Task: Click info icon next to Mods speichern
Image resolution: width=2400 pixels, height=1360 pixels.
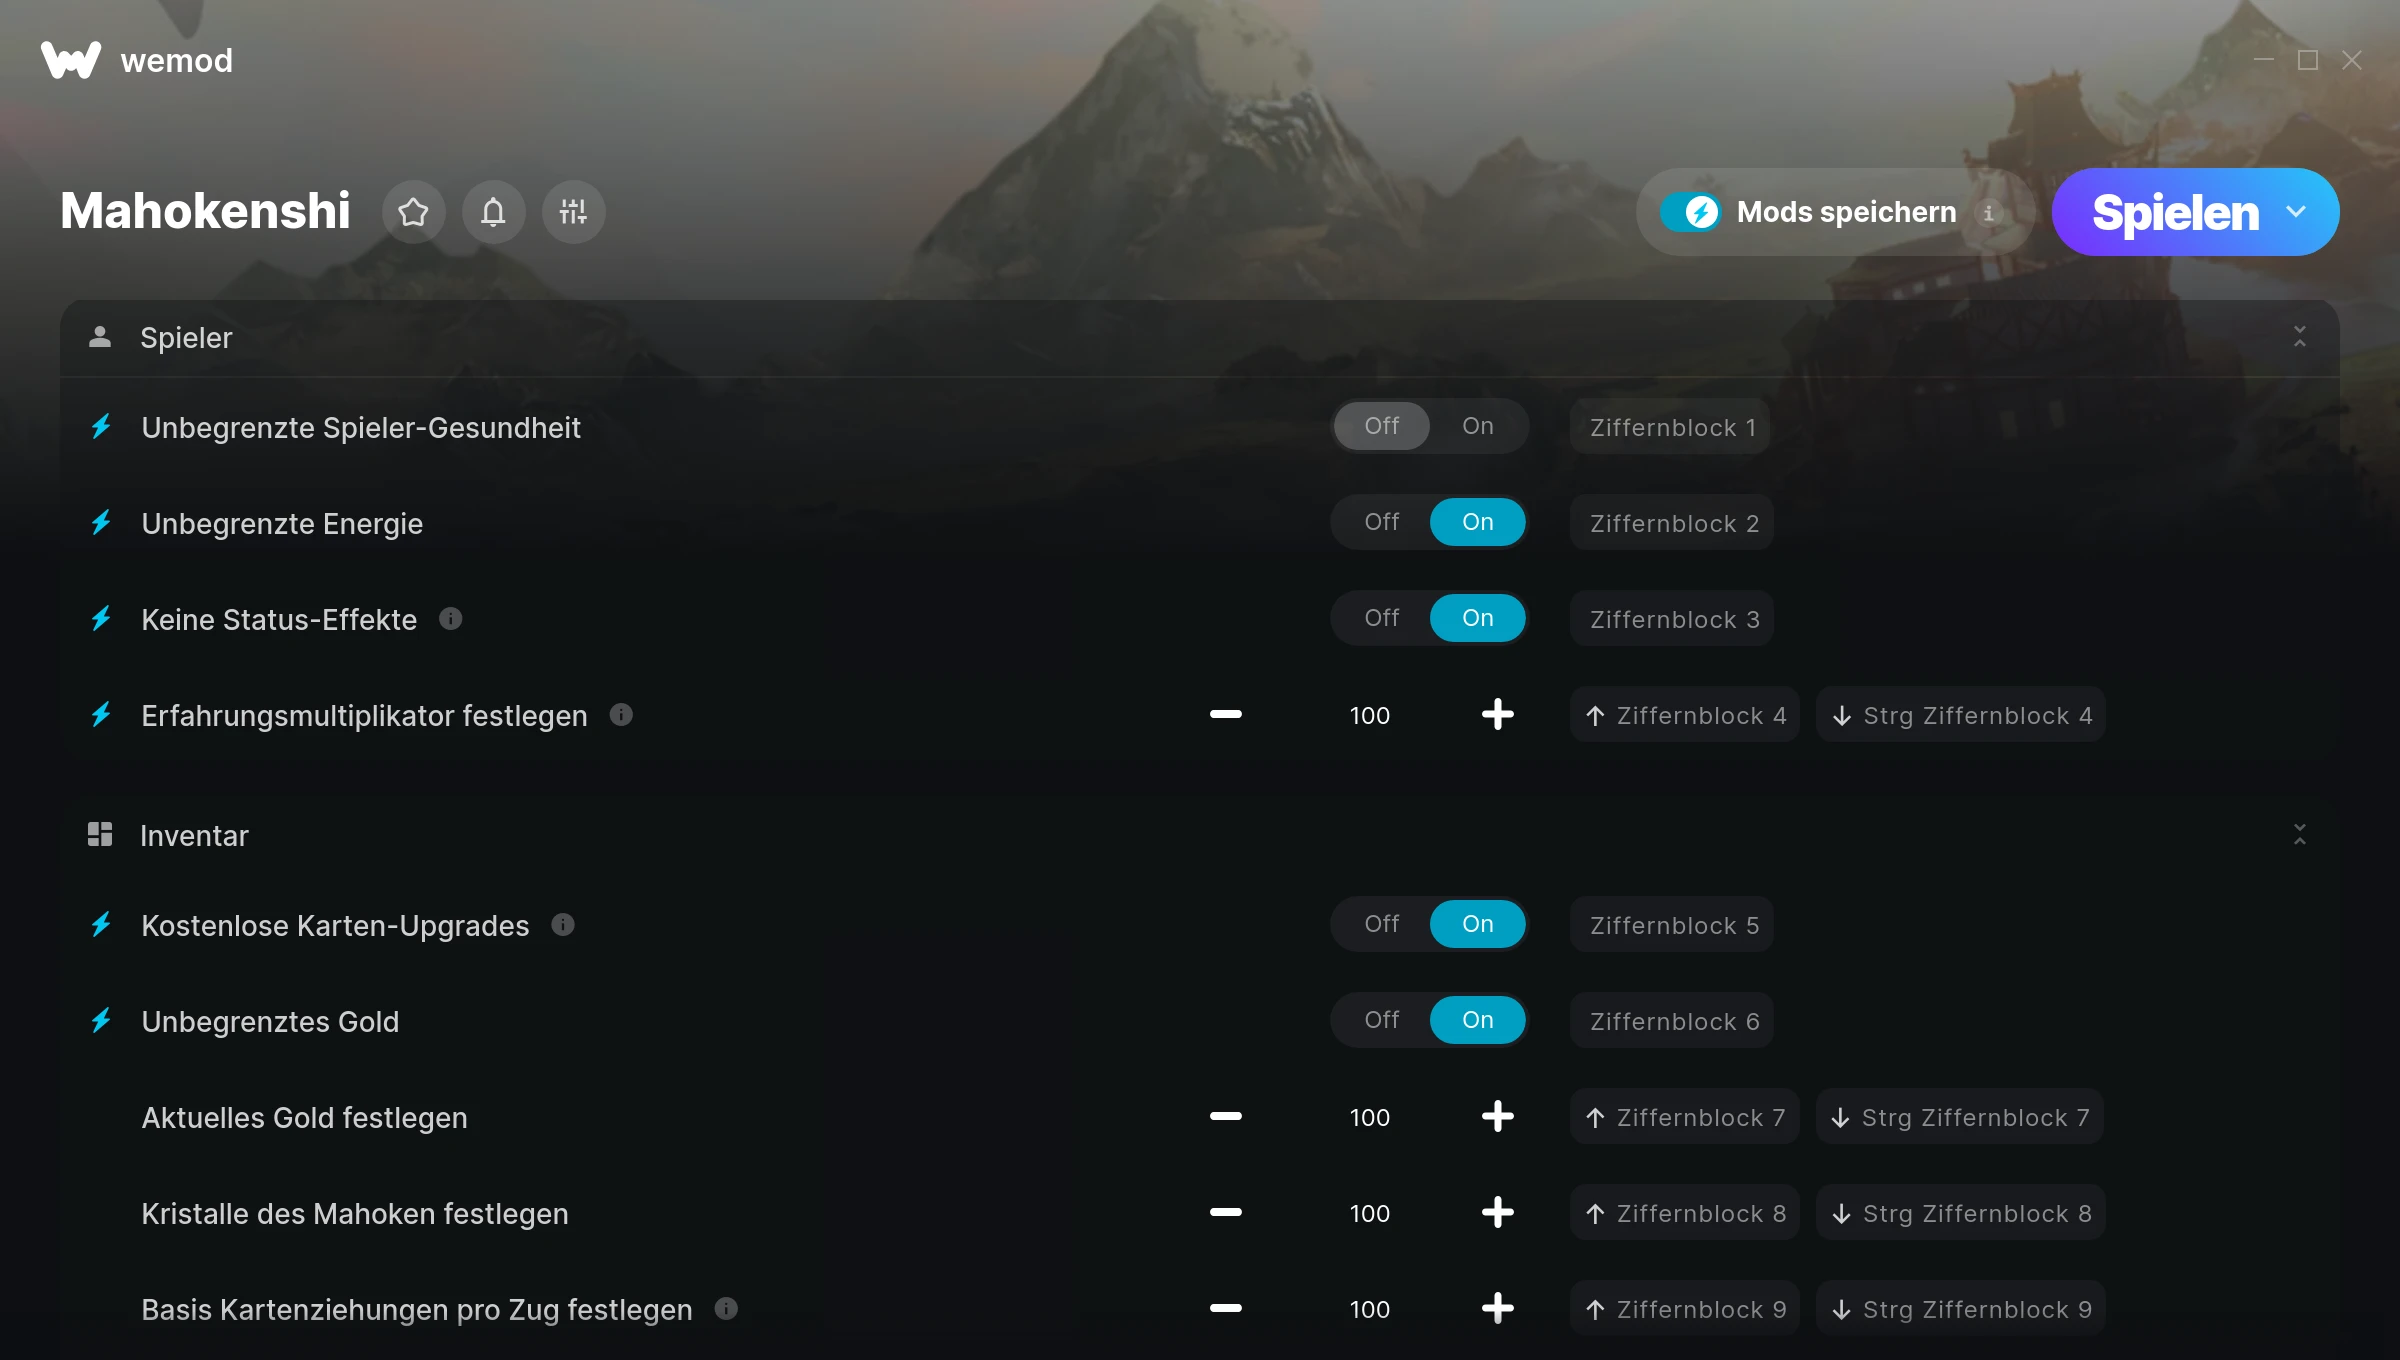Action: coord(1988,213)
